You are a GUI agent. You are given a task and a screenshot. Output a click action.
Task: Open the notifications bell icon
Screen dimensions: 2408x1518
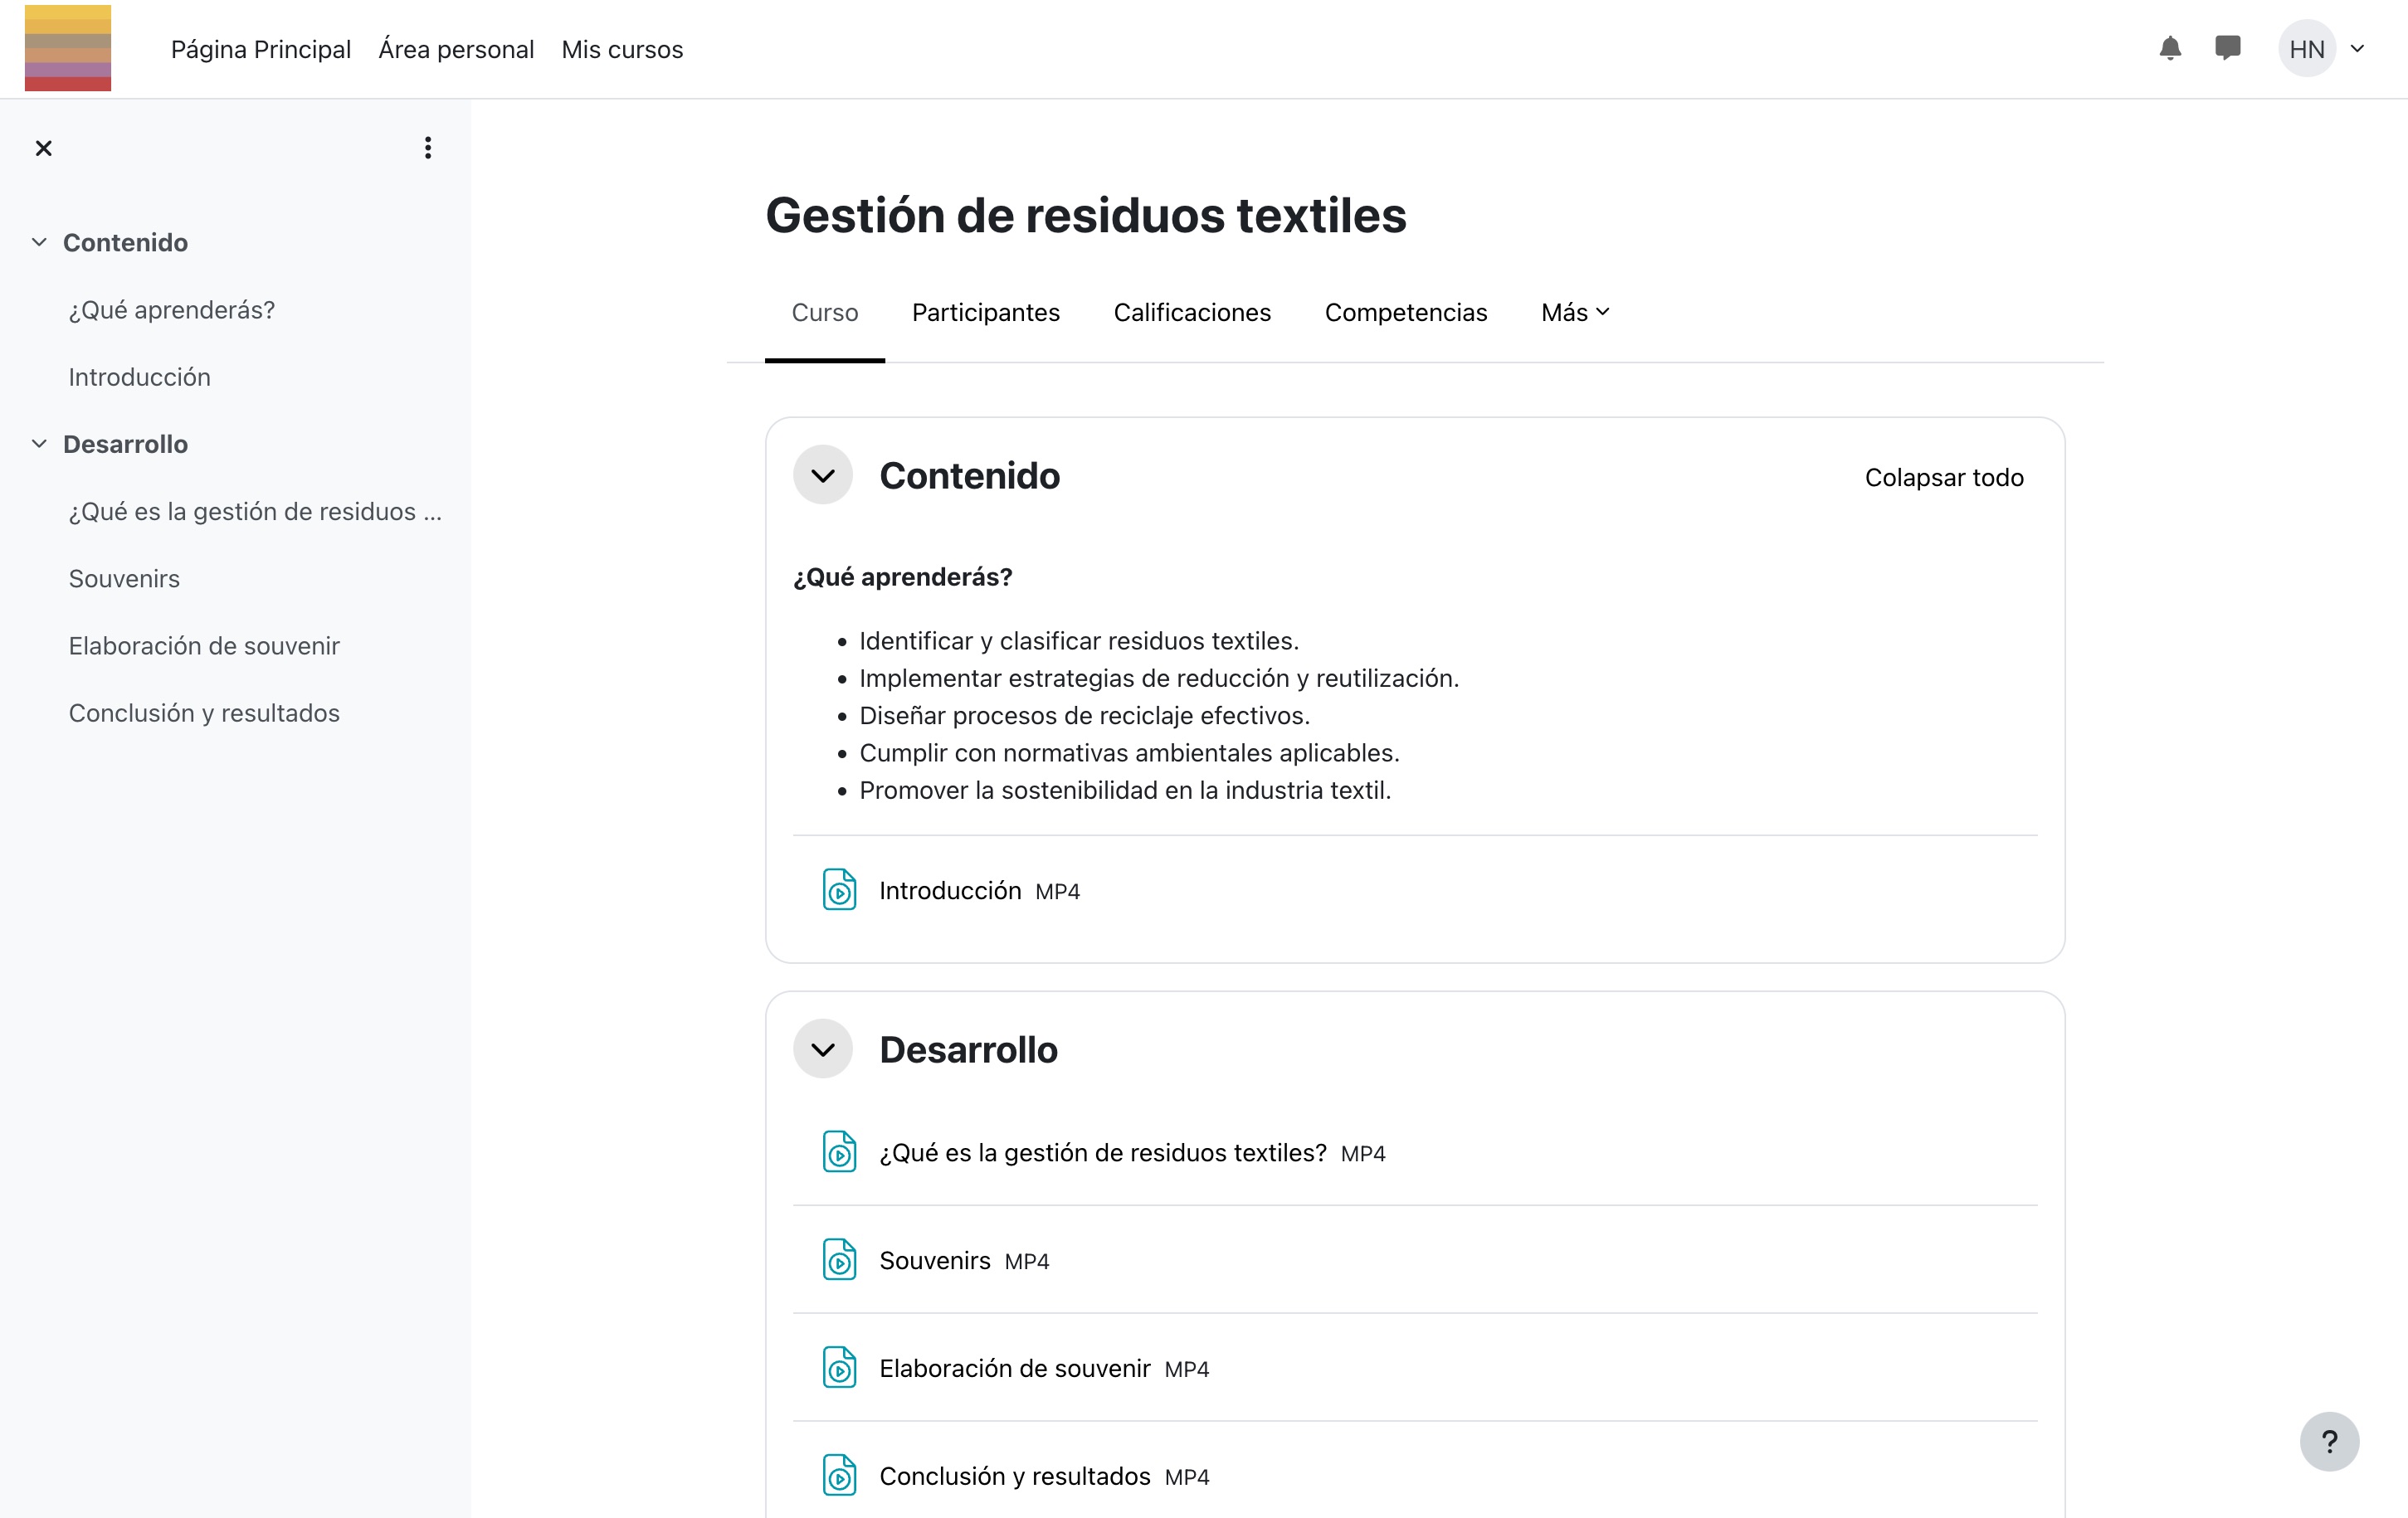[x=2169, y=48]
